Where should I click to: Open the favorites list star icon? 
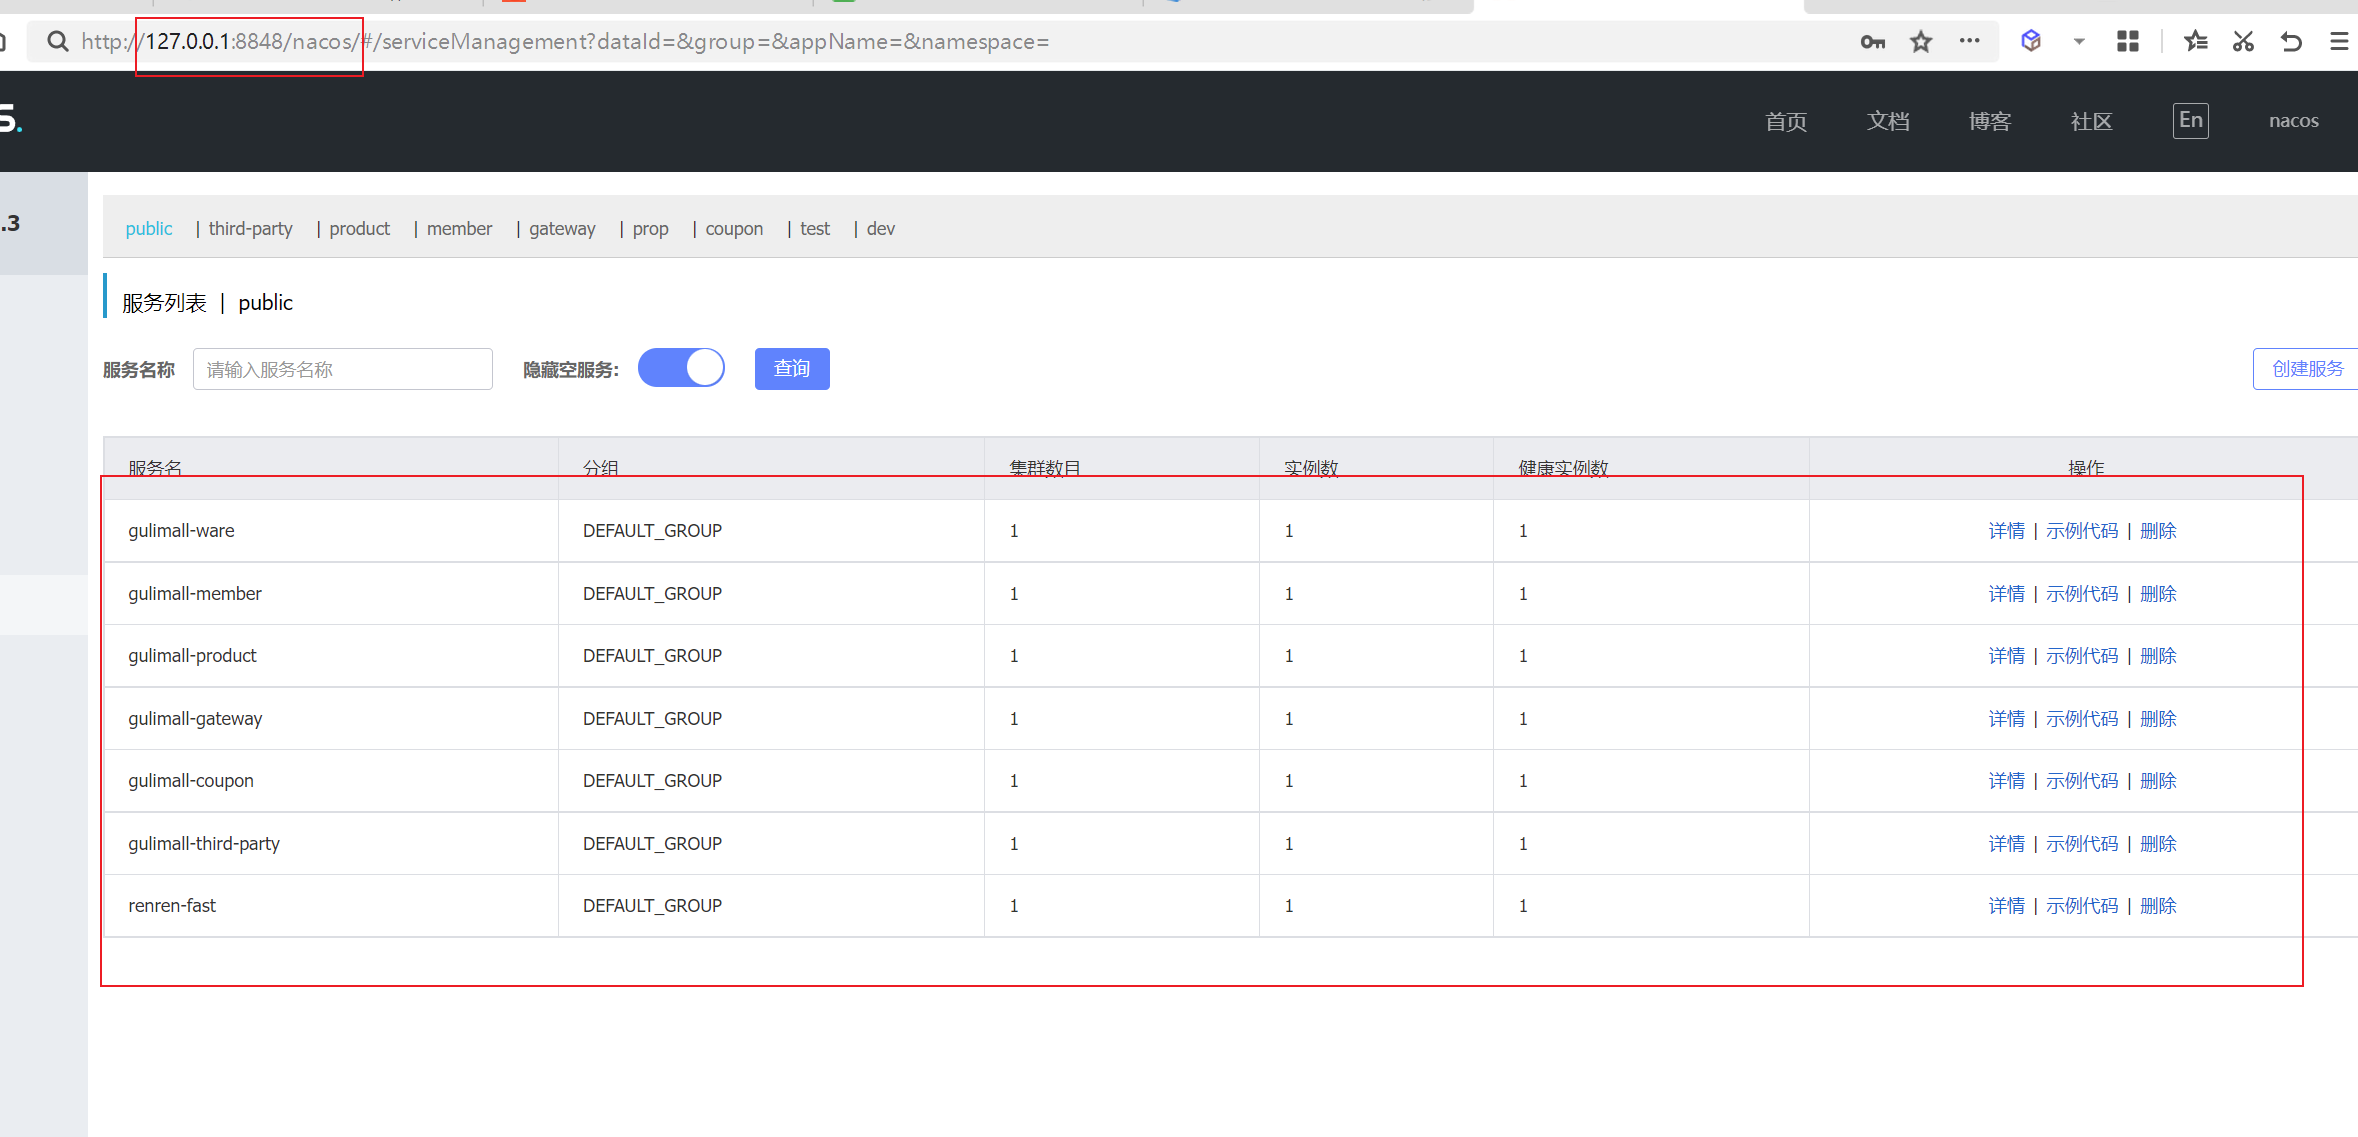point(2196,41)
